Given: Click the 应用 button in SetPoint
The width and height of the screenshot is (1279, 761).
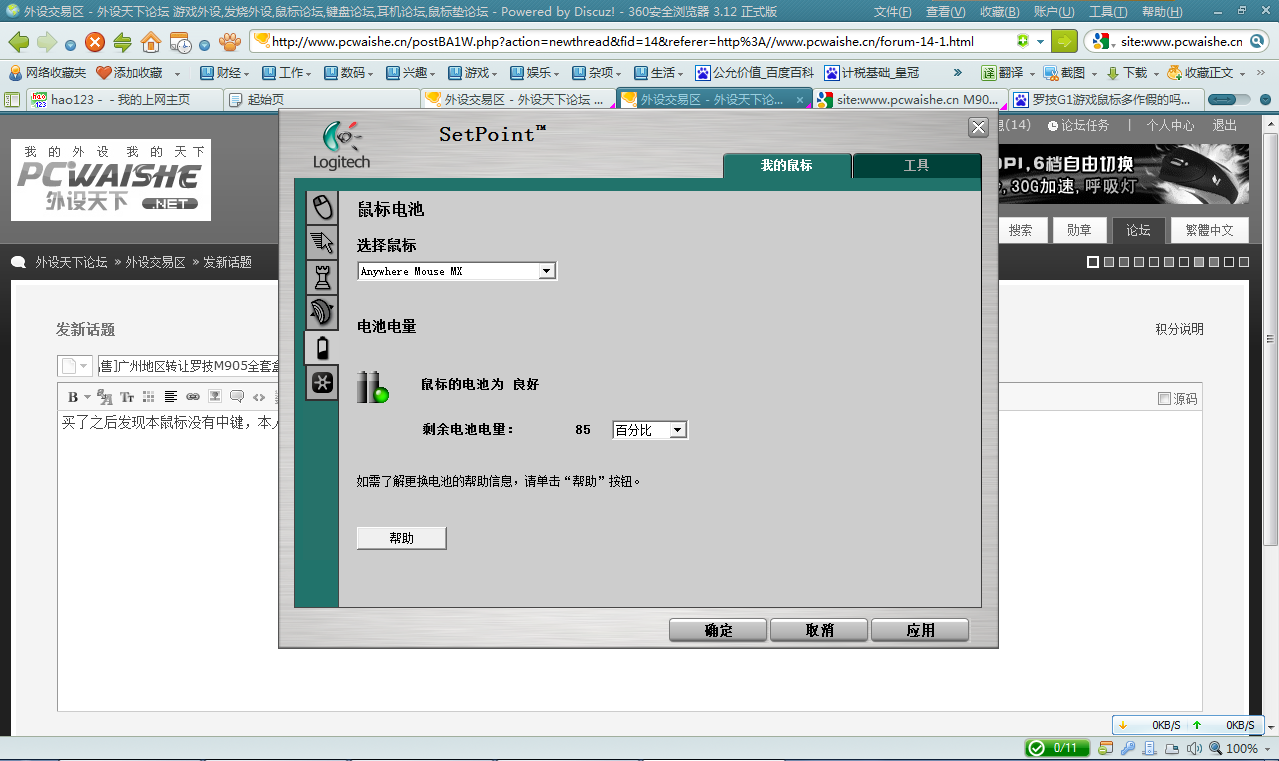Looking at the screenshot, I should [919, 630].
